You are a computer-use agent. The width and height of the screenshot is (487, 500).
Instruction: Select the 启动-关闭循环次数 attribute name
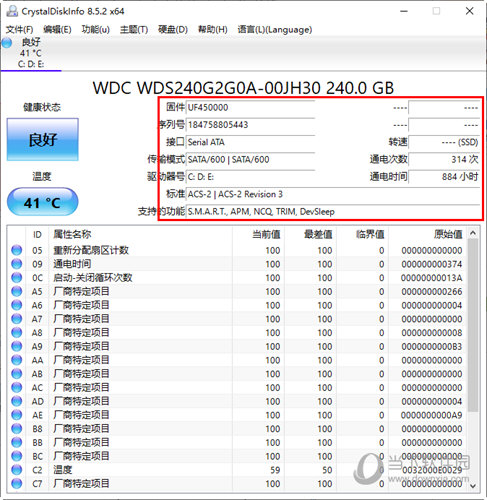pos(93,278)
